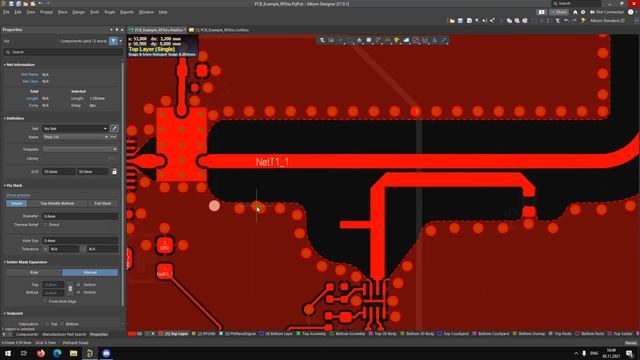Image resolution: width=640 pixels, height=360 pixels.
Task: Click the Properties panel vertical scrollbar
Action: click(123, 184)
